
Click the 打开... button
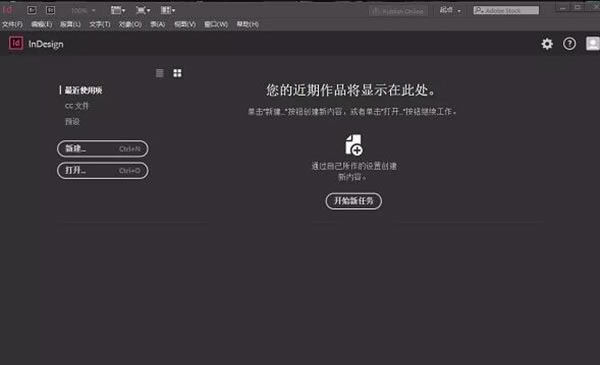point(103,170)
